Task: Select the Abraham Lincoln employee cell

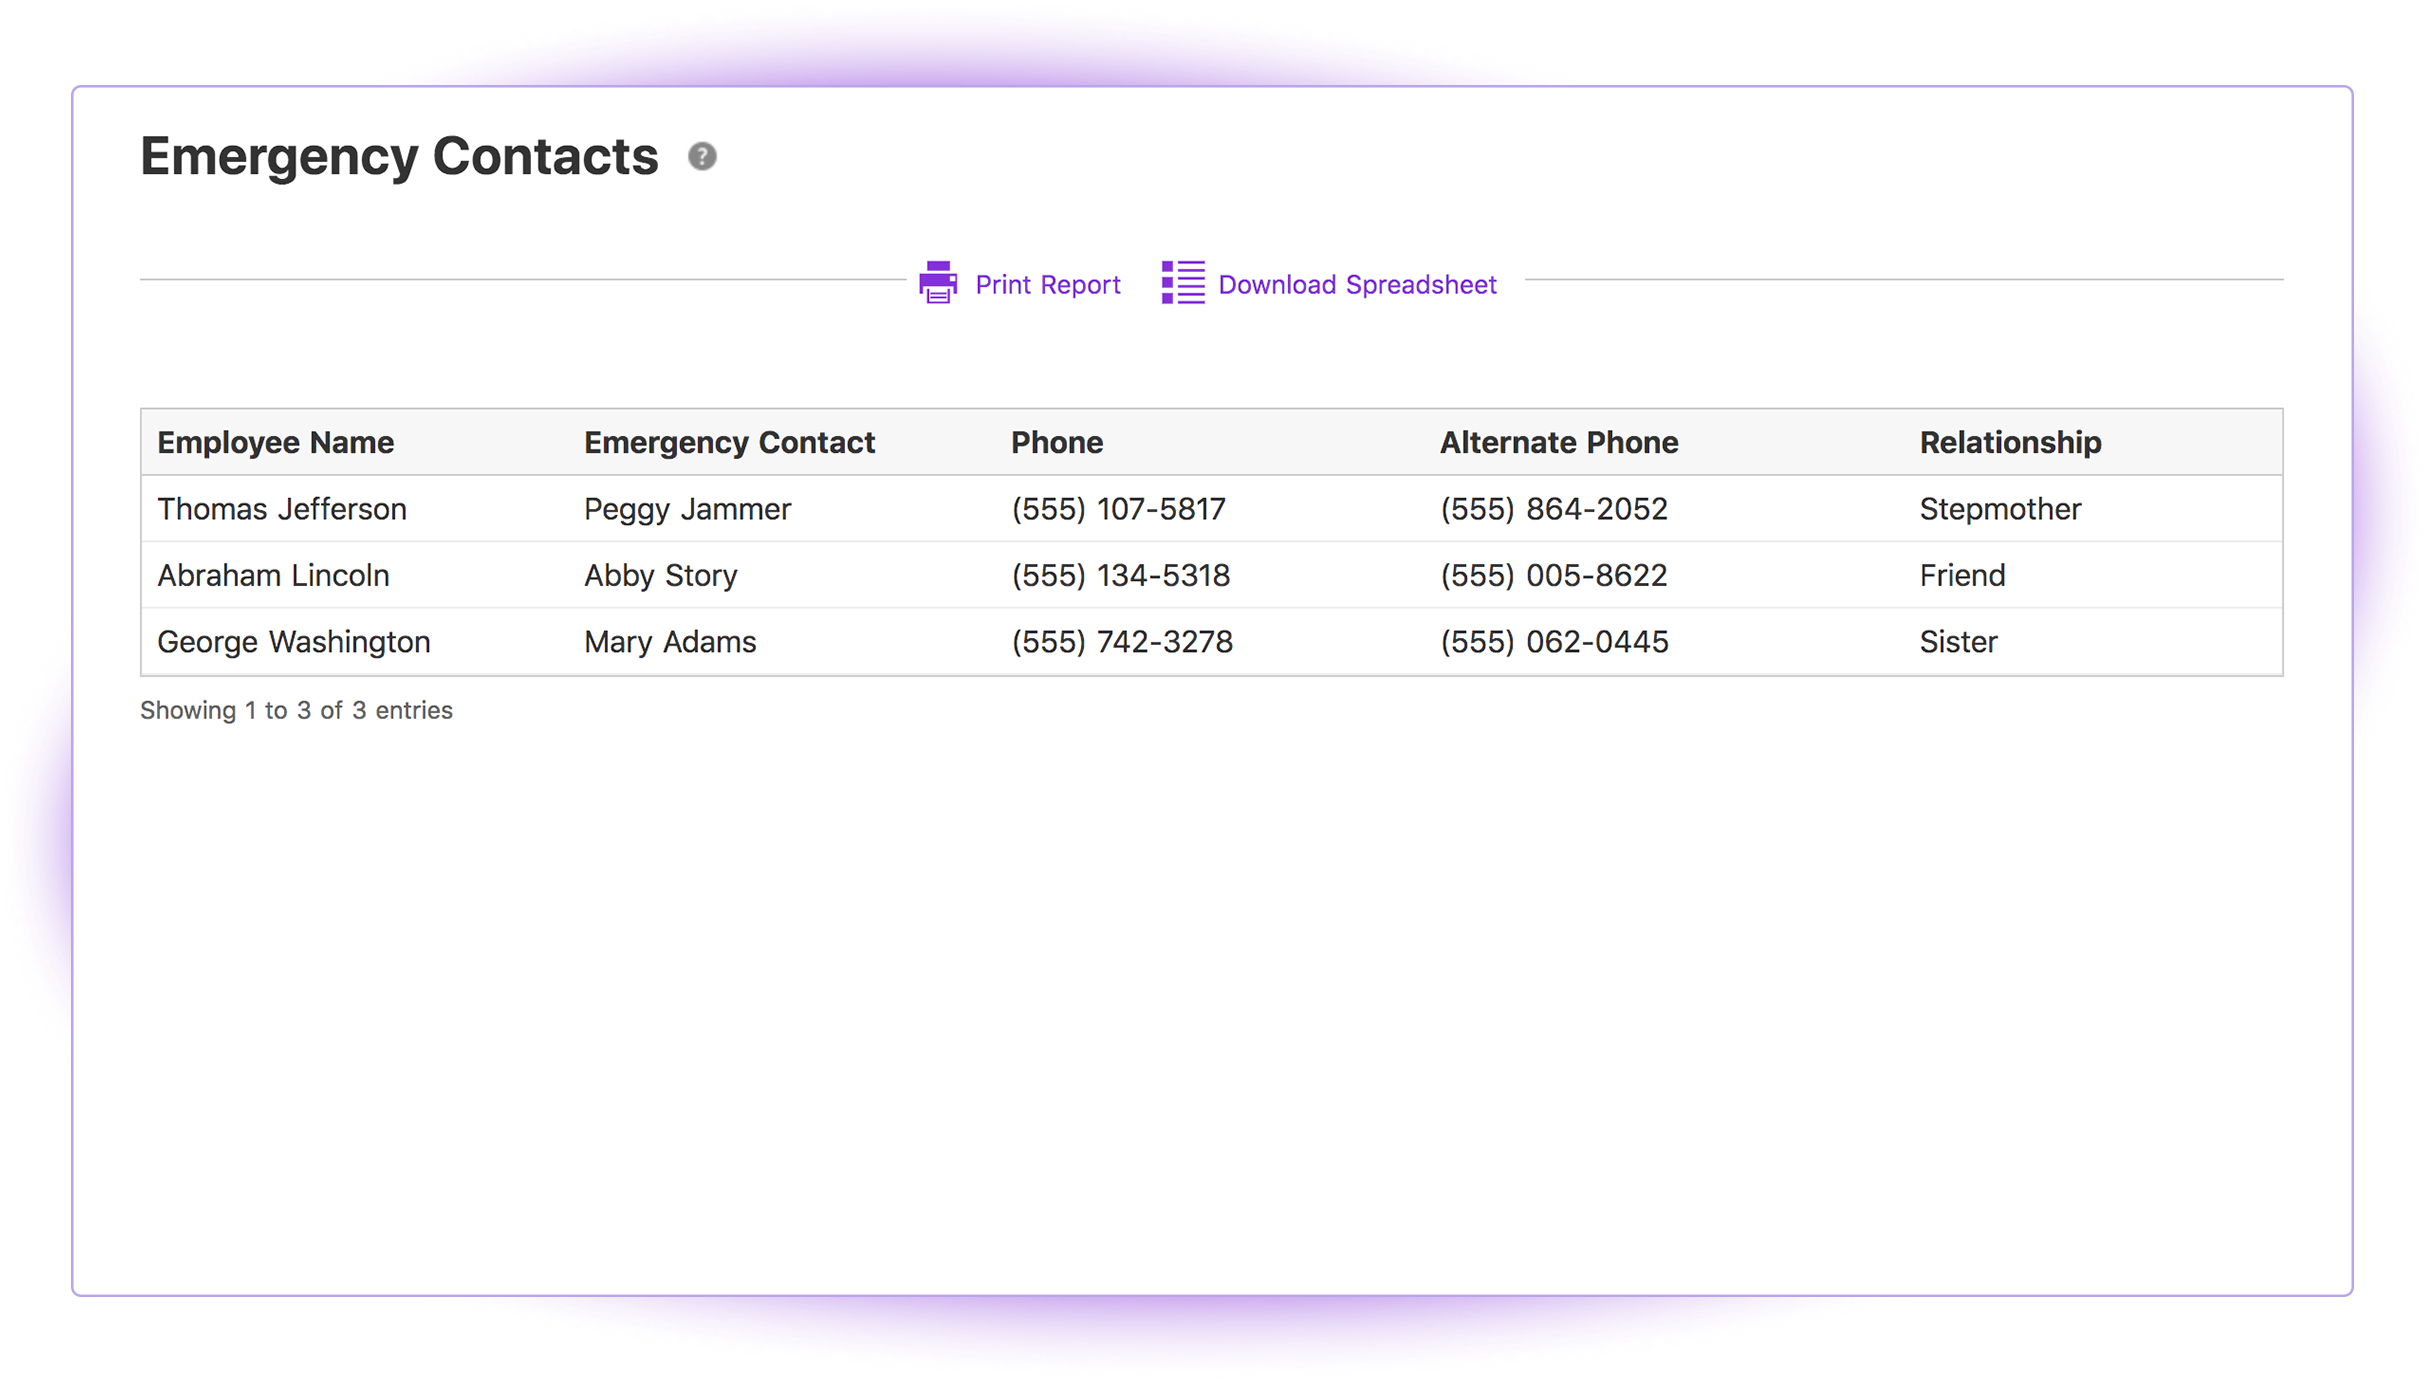Action: (x=273, y=575)
